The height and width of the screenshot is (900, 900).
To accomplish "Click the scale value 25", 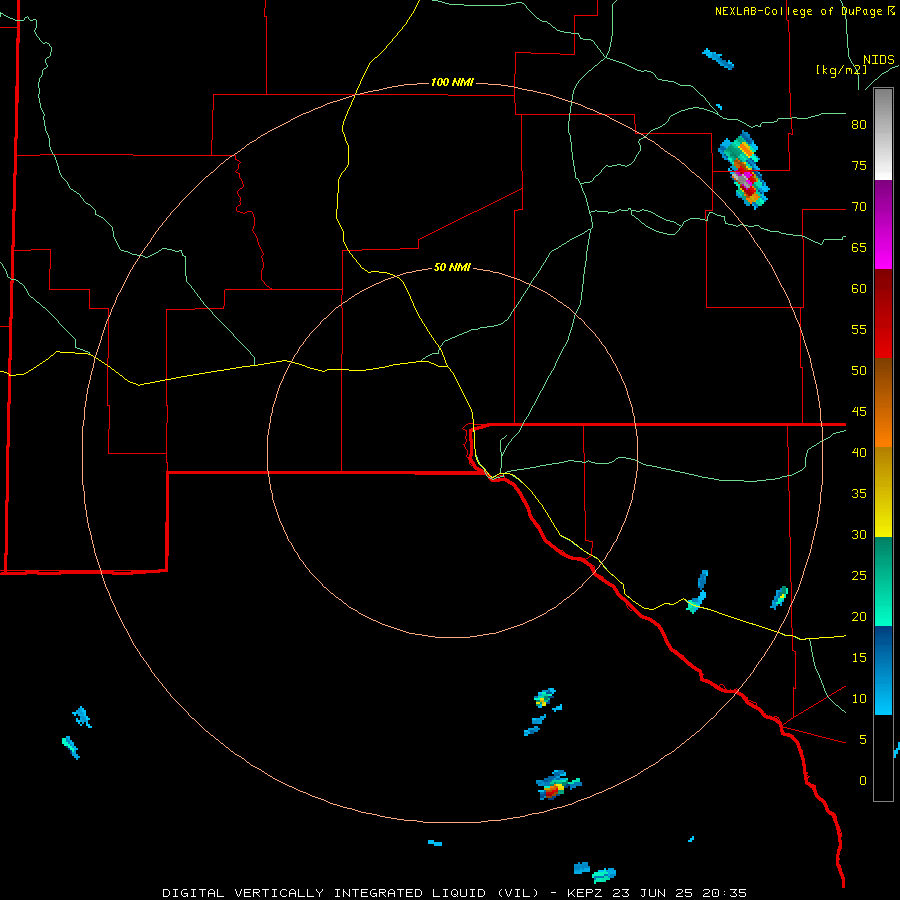I will click(x=859, y=576).
